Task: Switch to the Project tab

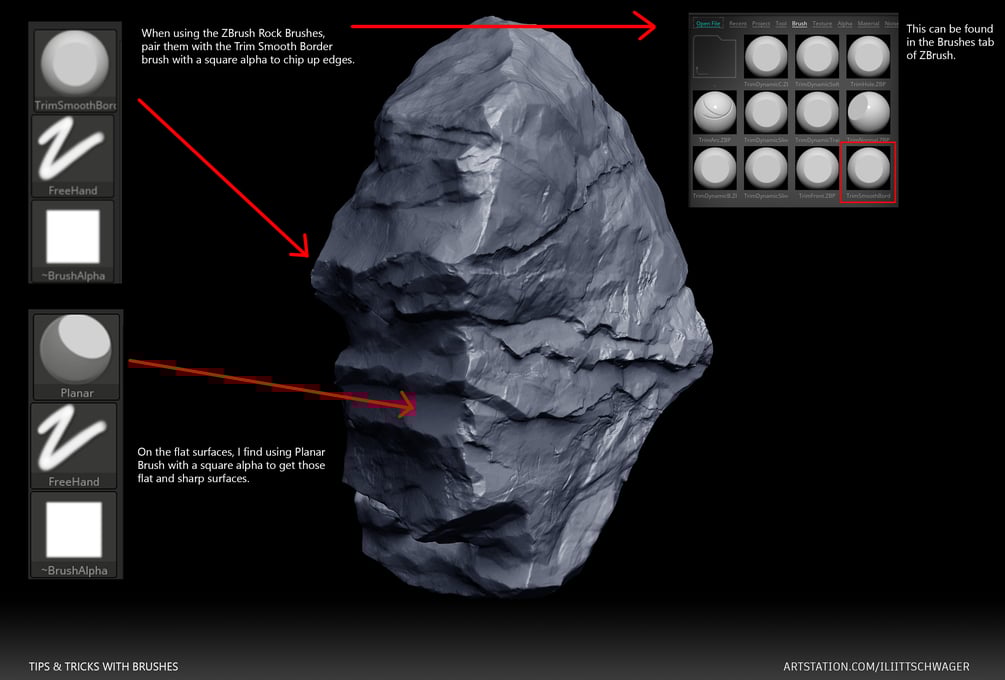Action: (x=761, y=24)
